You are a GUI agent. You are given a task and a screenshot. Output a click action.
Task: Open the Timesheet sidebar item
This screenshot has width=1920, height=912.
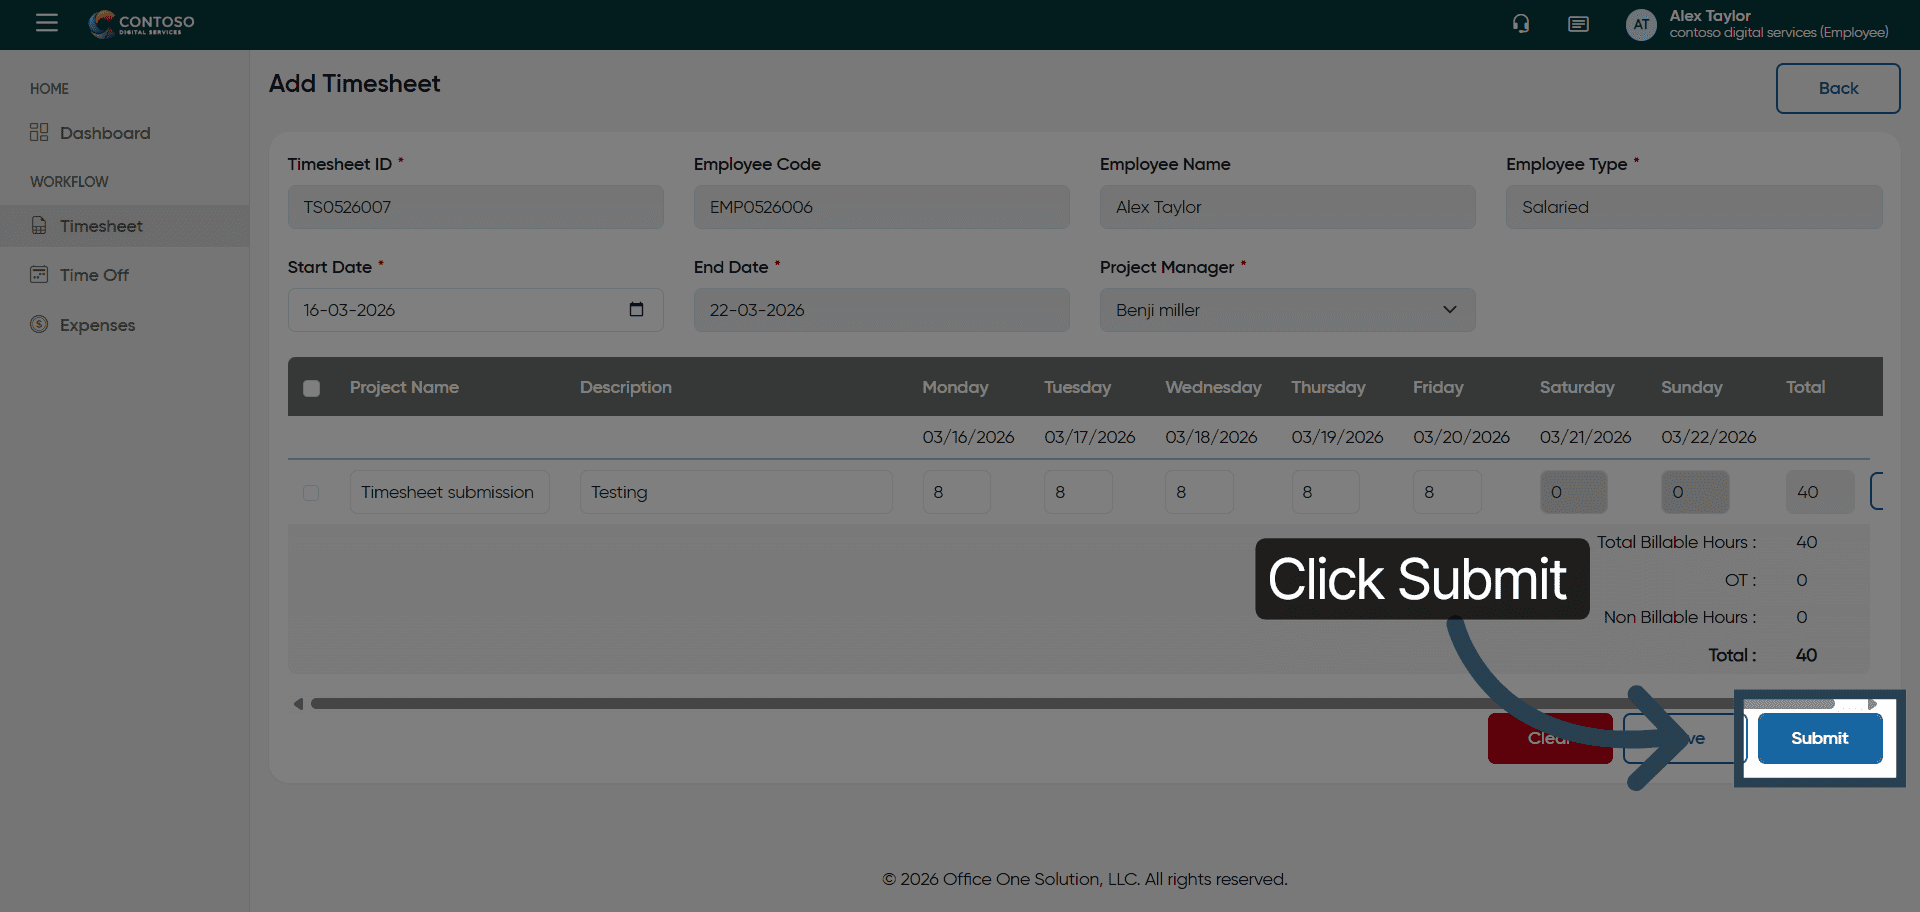click(101, 226)
